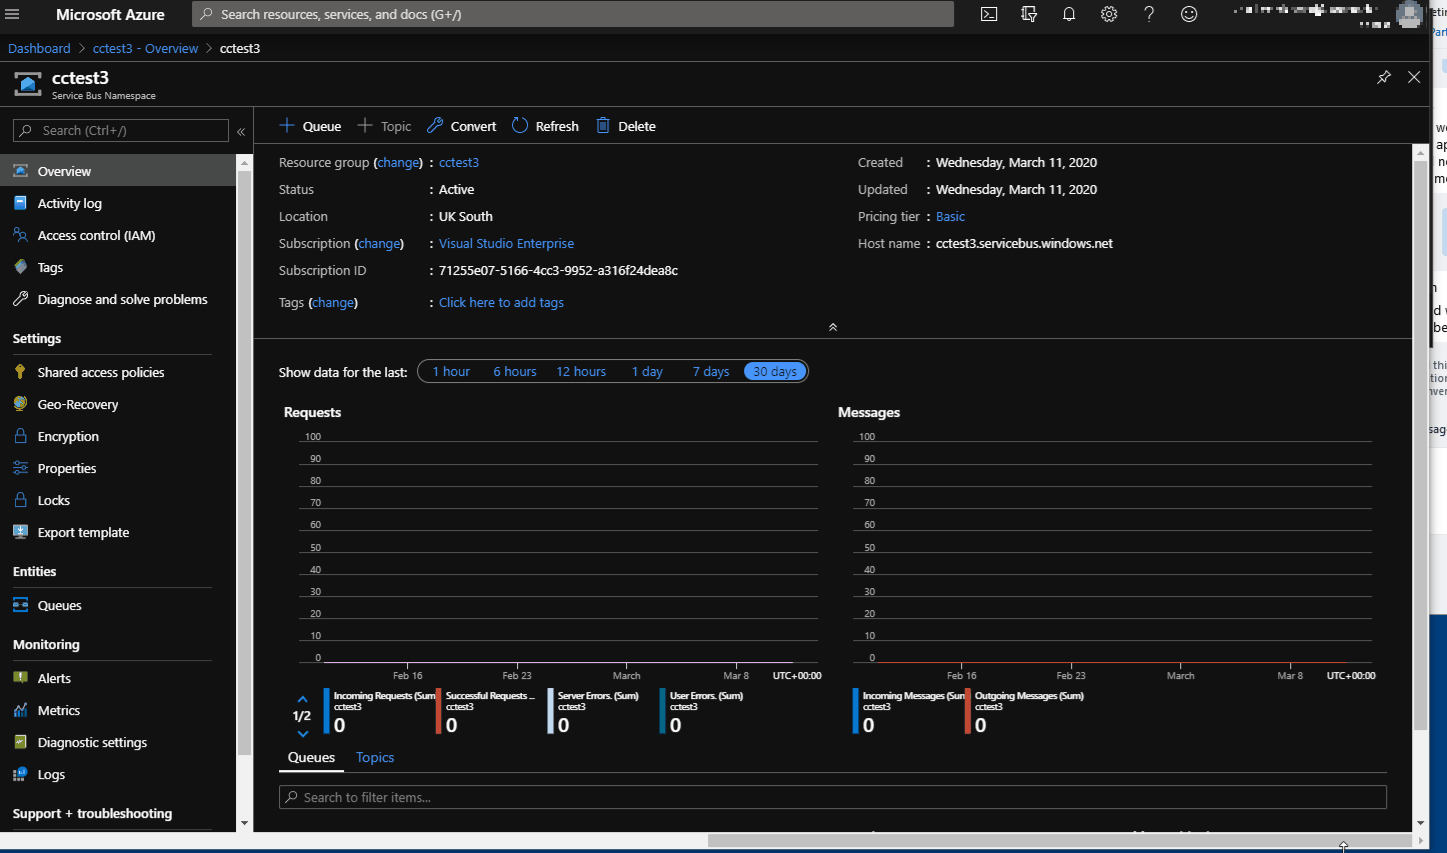
Task: Click the Outgoing Messages legend item
Action: click(x=1025, y=711)
